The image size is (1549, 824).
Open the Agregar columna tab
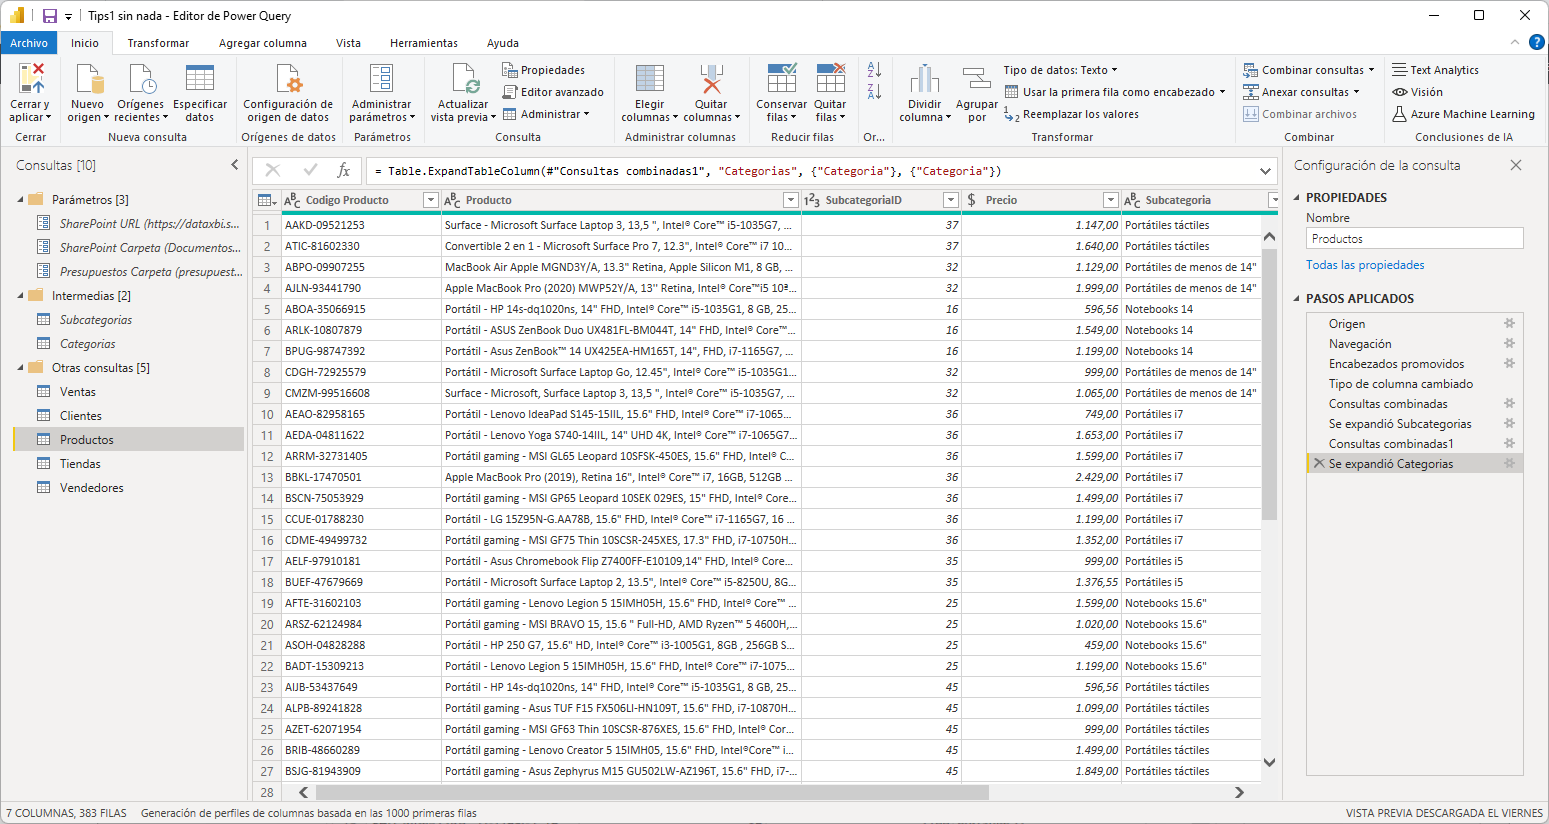coord(262,43)
